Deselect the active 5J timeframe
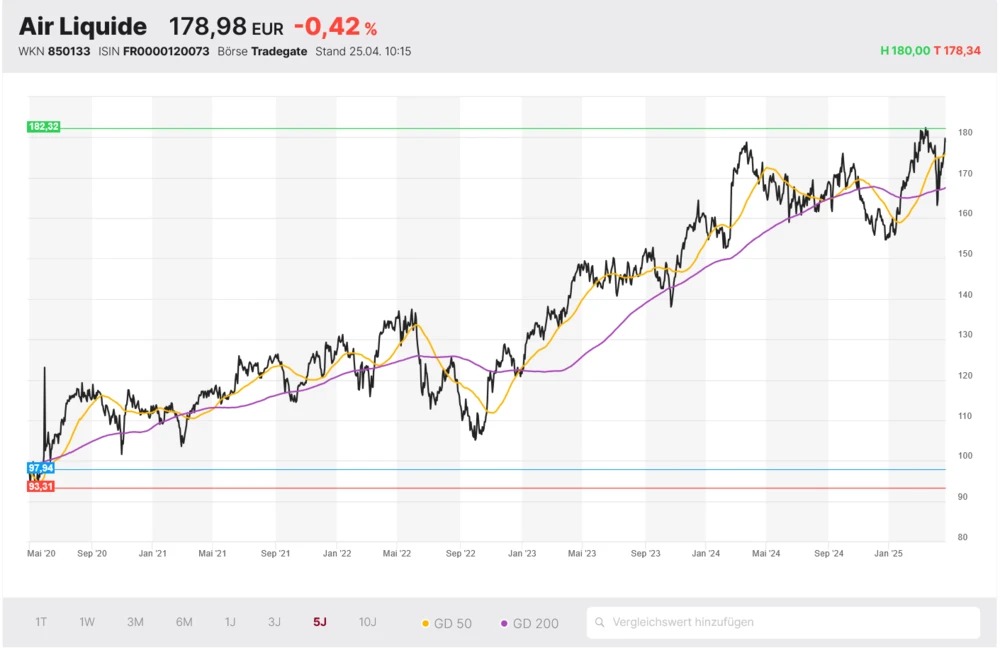 pyautogui.click(x=320, y=622)
